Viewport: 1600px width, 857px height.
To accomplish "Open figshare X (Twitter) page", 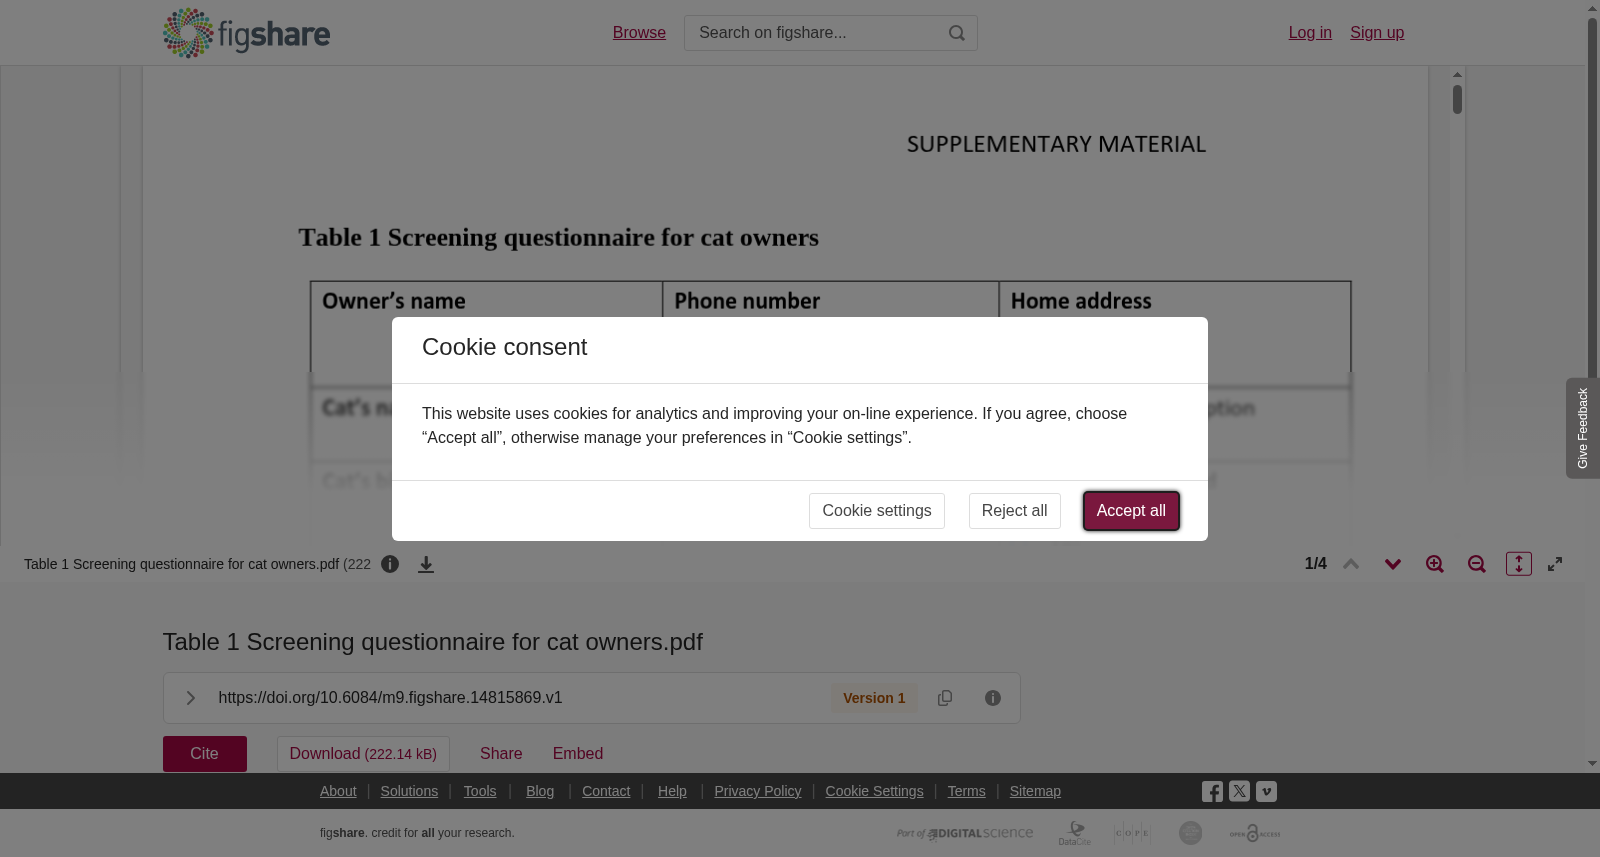I will 1239,791.
